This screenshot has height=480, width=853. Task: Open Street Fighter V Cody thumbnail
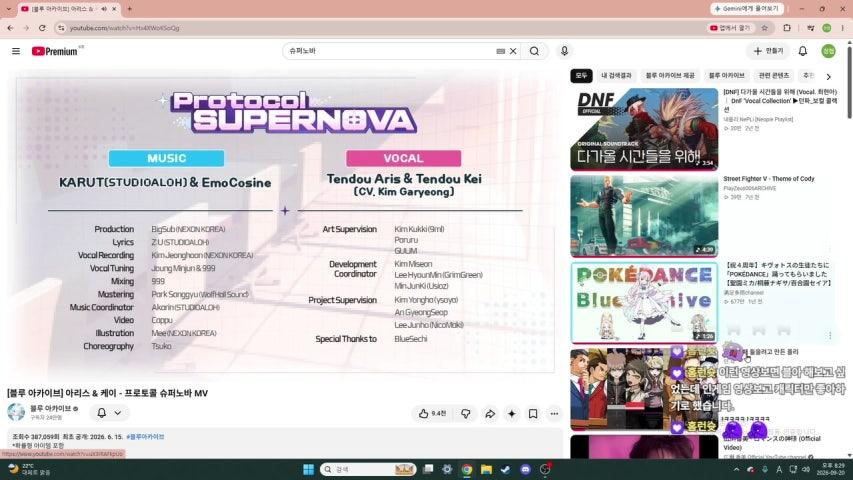click(x=644, y=216)
